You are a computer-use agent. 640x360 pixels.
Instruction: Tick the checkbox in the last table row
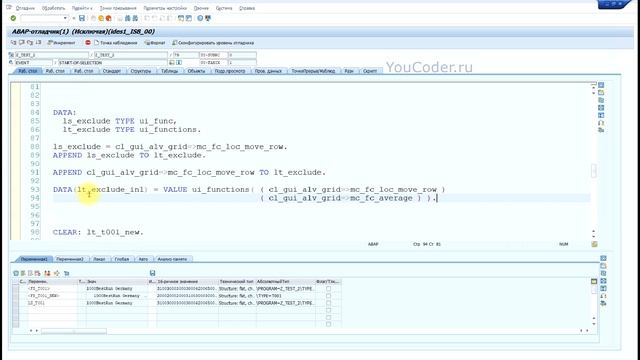(328, 324)
